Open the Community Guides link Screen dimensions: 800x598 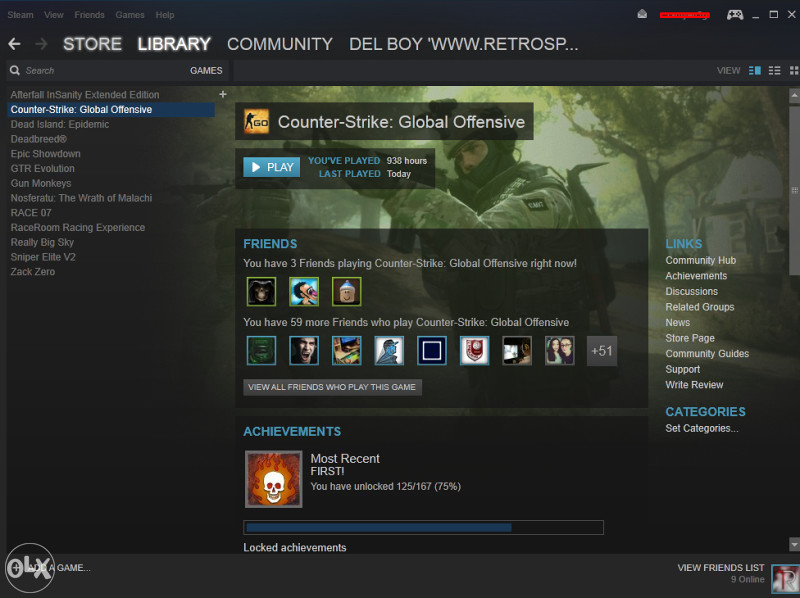point(707,354)
